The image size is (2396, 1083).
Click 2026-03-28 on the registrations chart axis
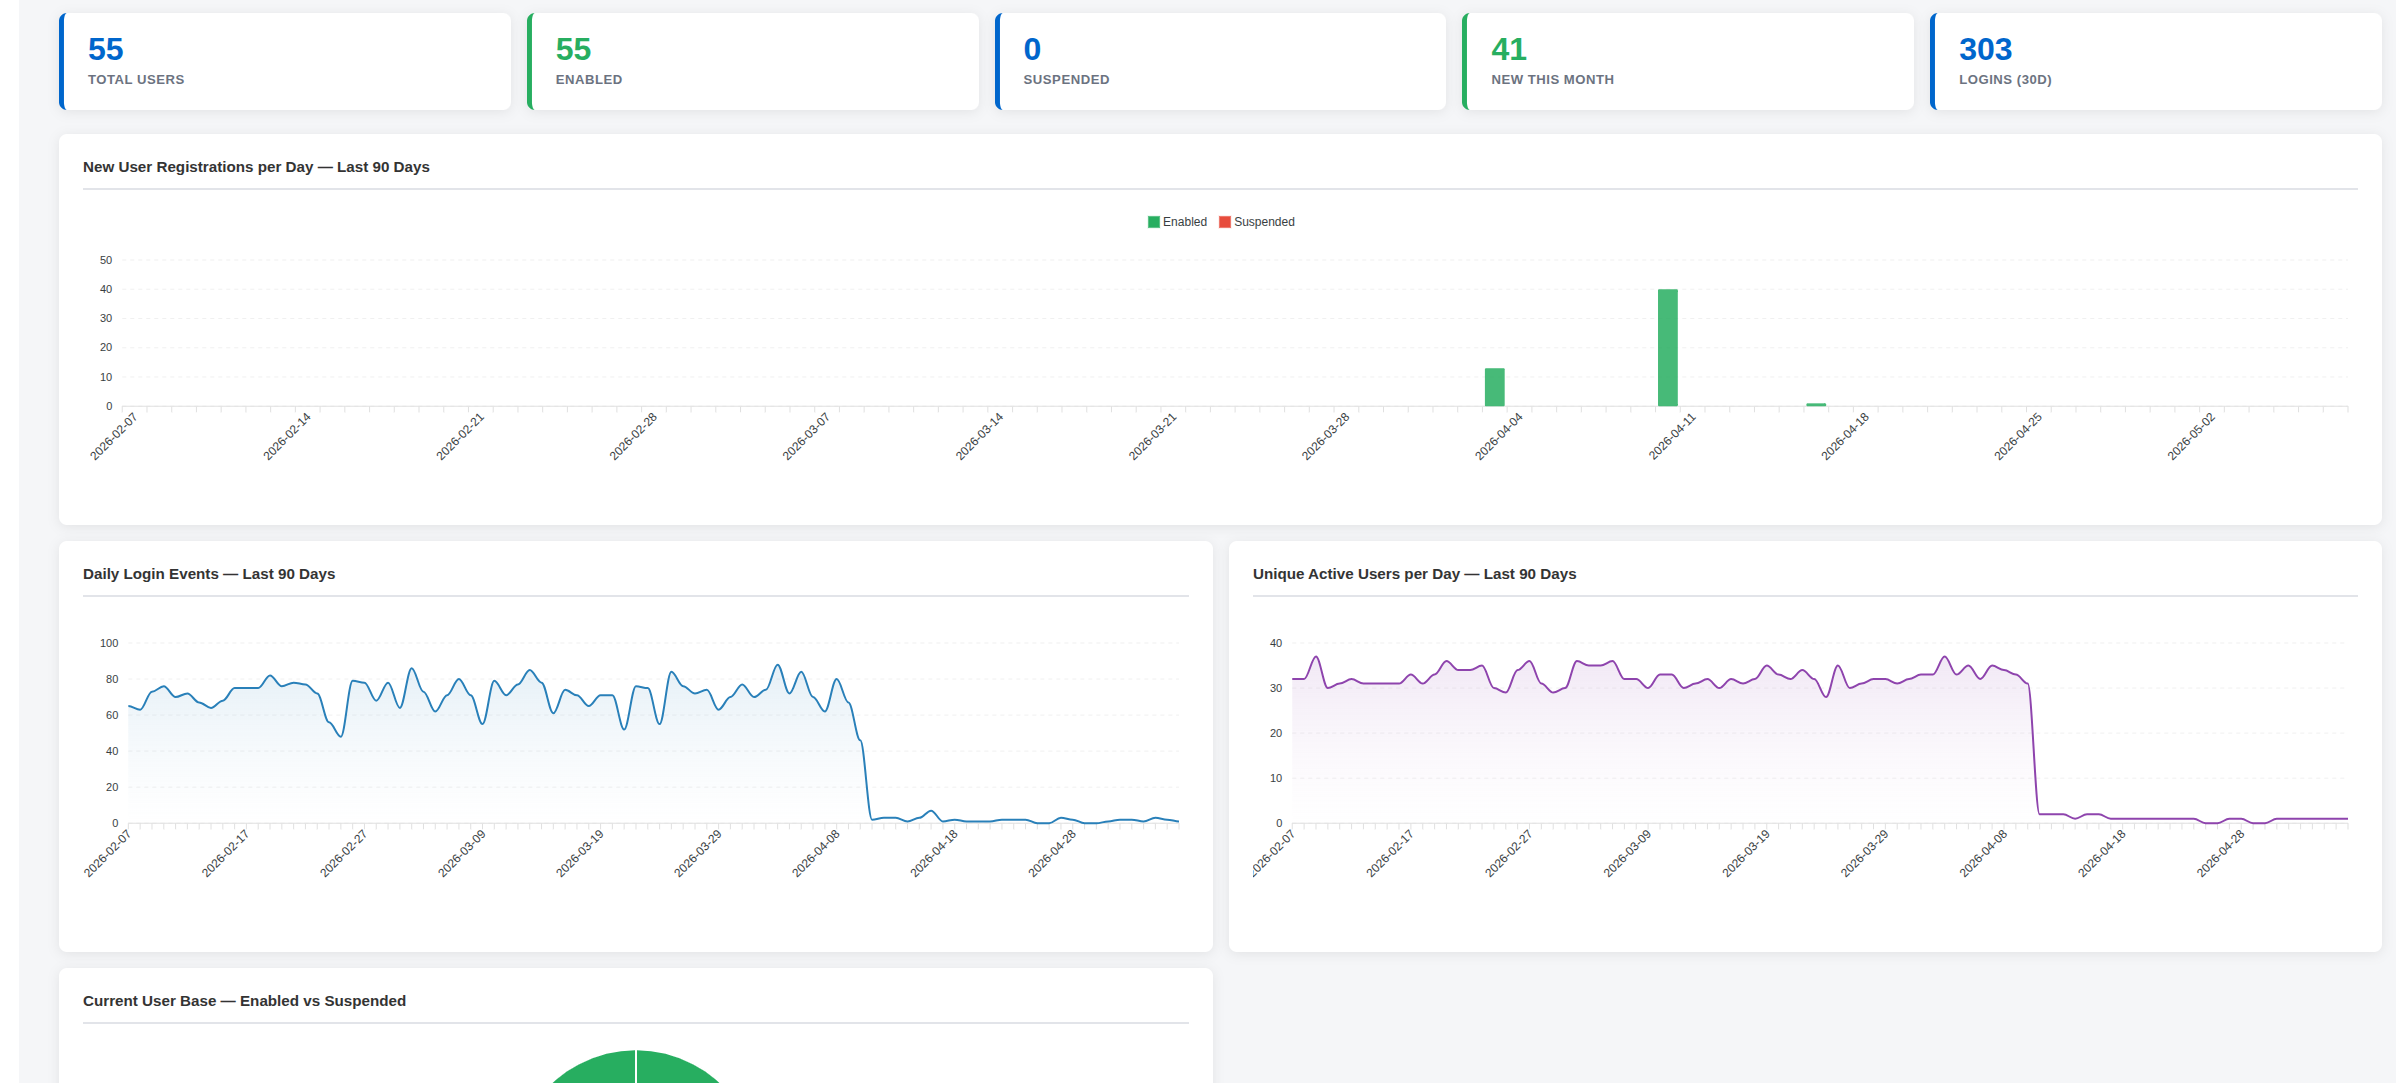pyautogui.click(x=1326, y=436)
